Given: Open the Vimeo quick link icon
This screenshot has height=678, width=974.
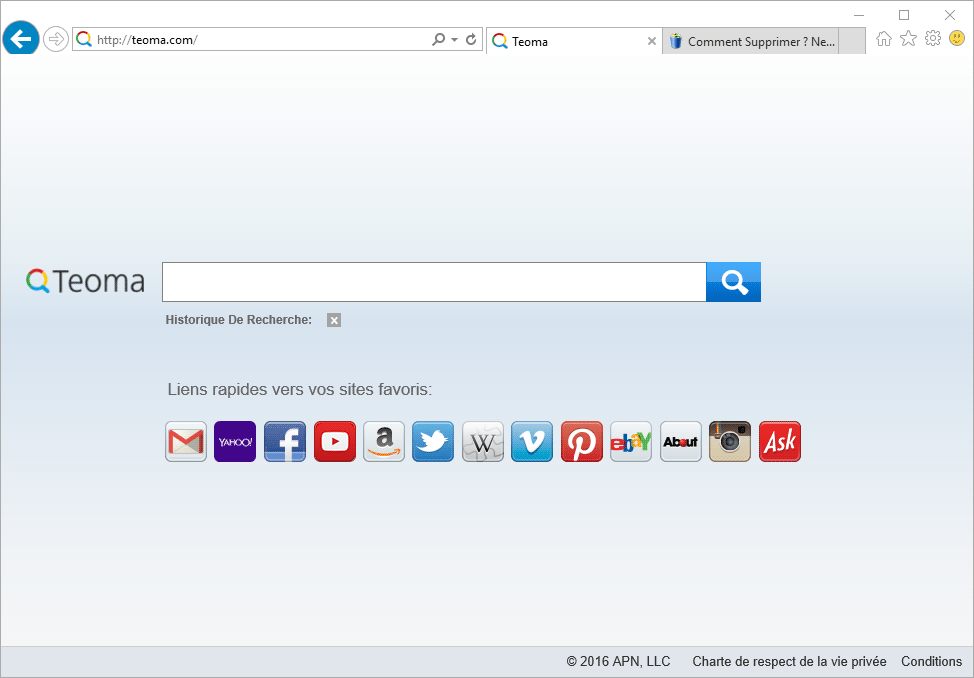Looking at the screenshot, I should pyautogui.click(x=532, y=441).
